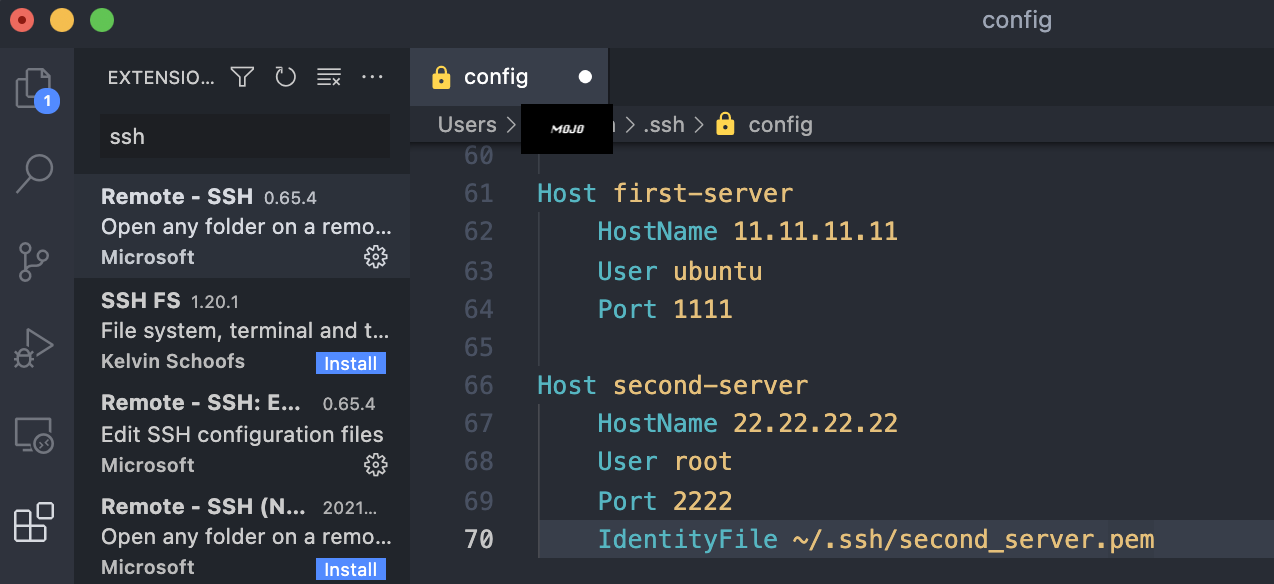Click the ssh extension search field

pos(245,136)
